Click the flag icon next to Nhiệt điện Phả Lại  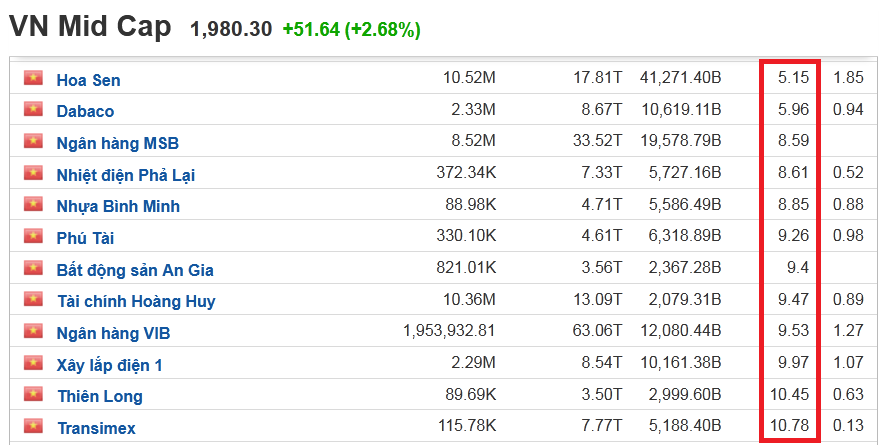(34, 174)
